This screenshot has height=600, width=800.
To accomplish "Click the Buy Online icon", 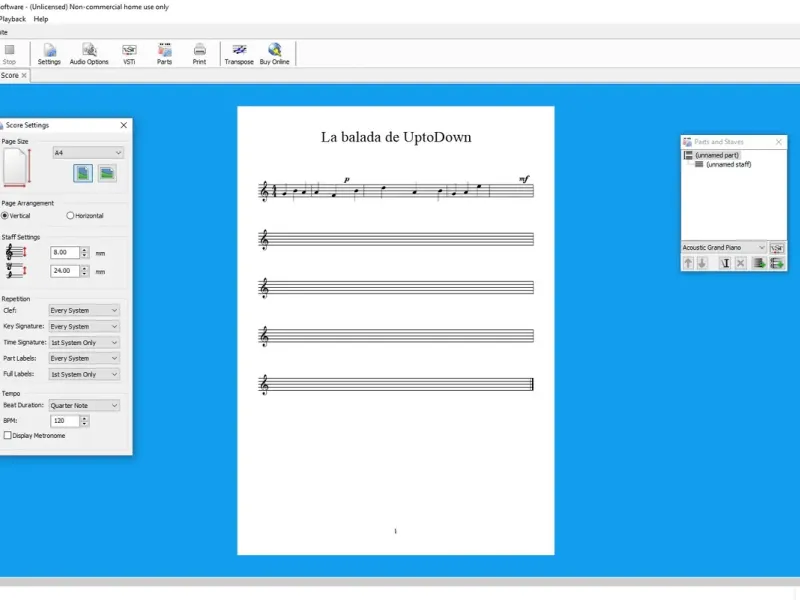I will (274, 54).
